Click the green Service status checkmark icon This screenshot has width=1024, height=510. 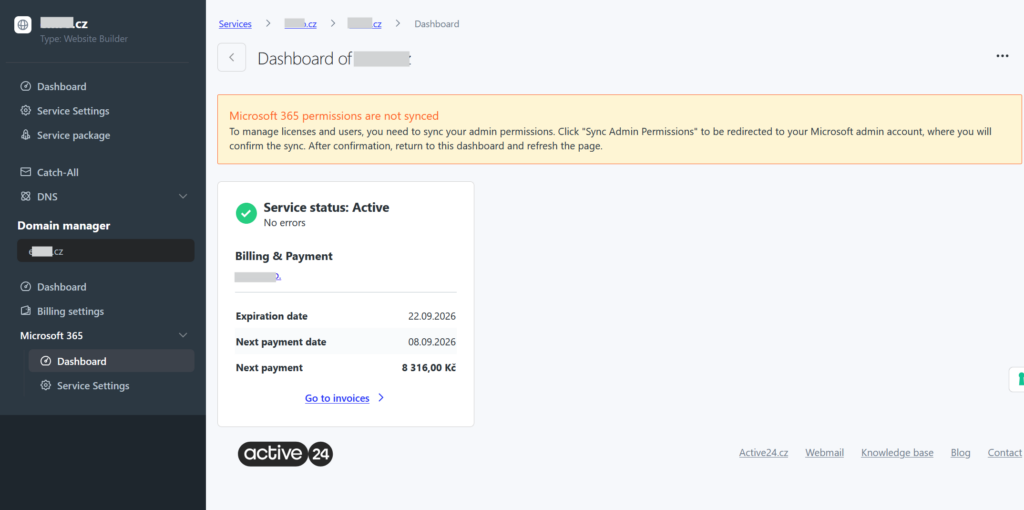(x=246, y=213)
